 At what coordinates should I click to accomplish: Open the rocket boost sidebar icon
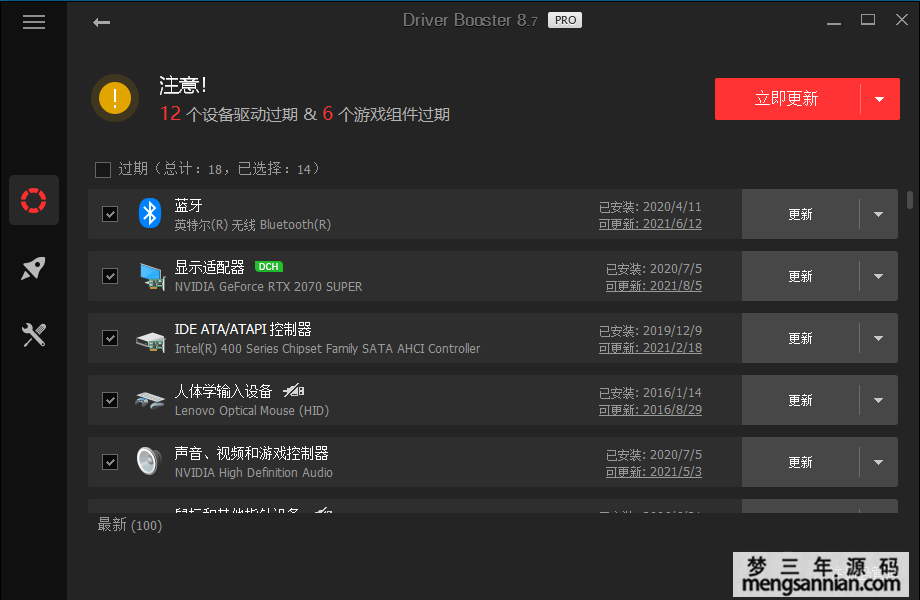33,268
